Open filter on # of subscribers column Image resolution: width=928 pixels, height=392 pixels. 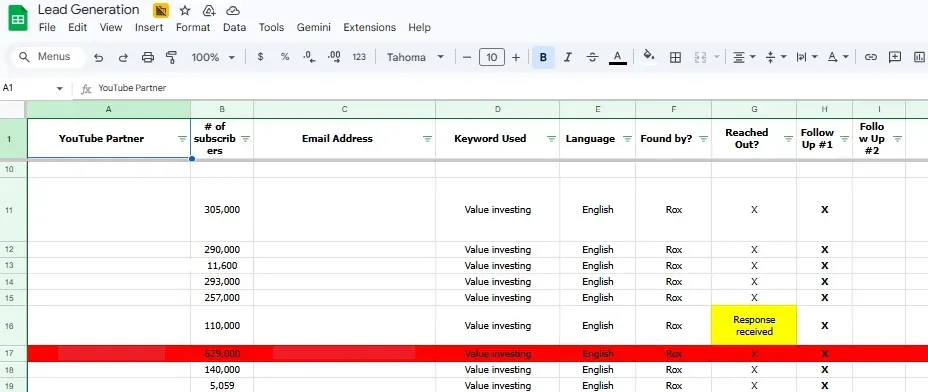[246, 139]
